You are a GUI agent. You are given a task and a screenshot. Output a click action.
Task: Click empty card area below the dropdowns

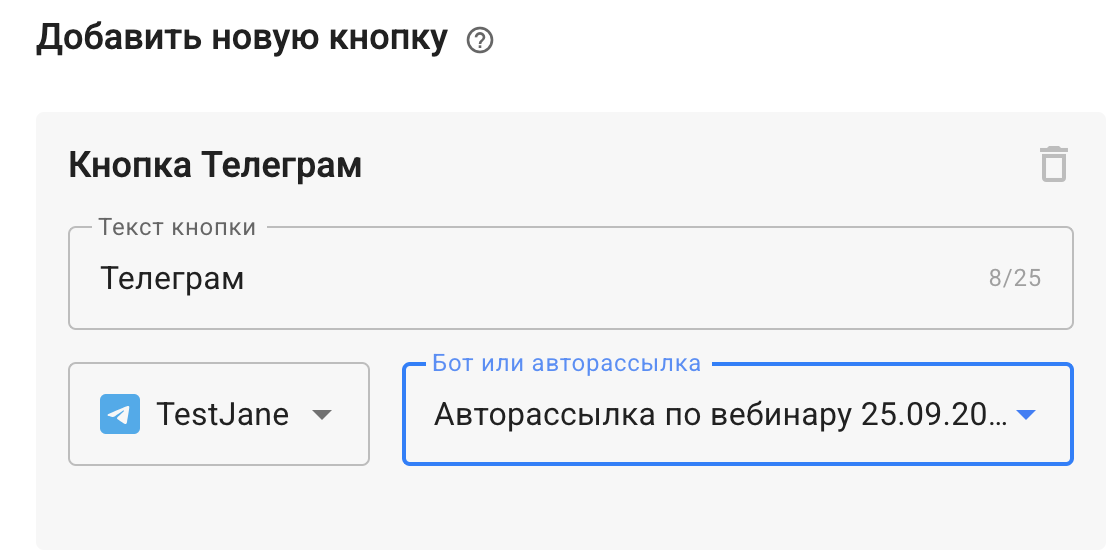pyautogui.click(x=570, y=508)
